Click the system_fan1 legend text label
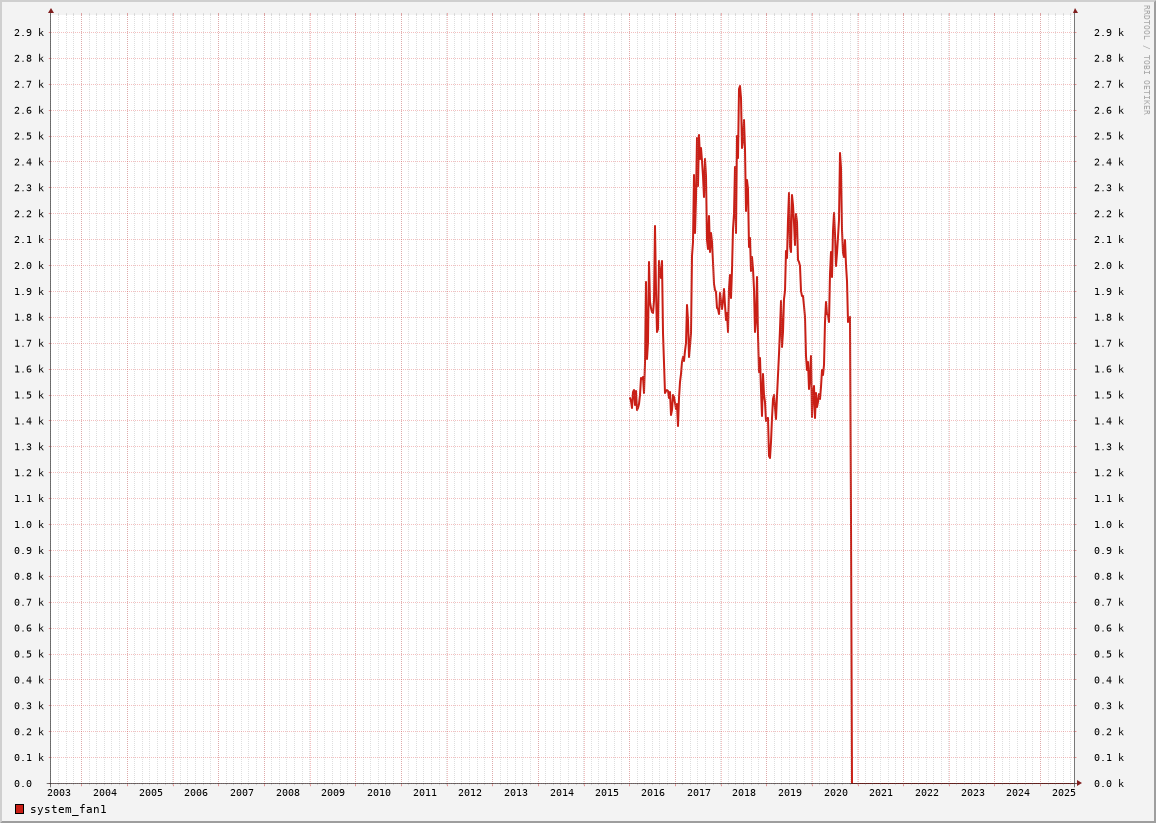This screenshot has width=1156, height=823. click(x=68, y=809)
